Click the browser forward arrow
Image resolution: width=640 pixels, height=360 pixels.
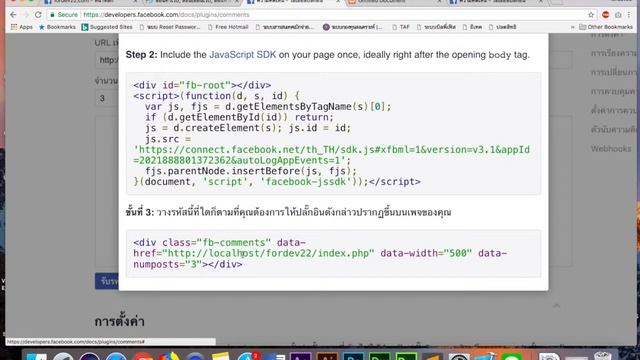(x=26, y=15)
